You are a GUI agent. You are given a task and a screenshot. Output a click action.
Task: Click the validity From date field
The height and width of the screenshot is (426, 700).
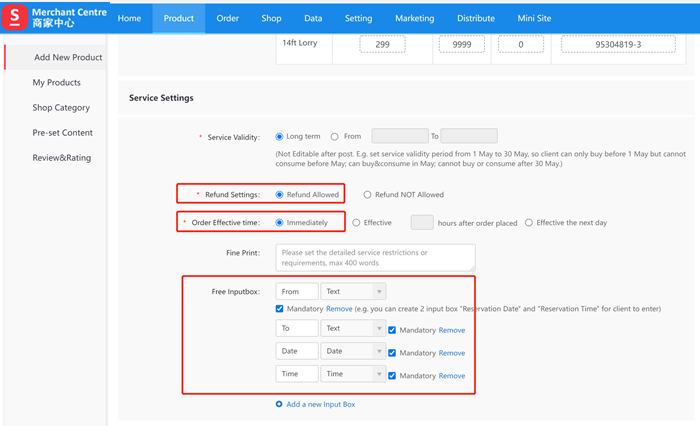pyautogui.click(x=400, y=136)
